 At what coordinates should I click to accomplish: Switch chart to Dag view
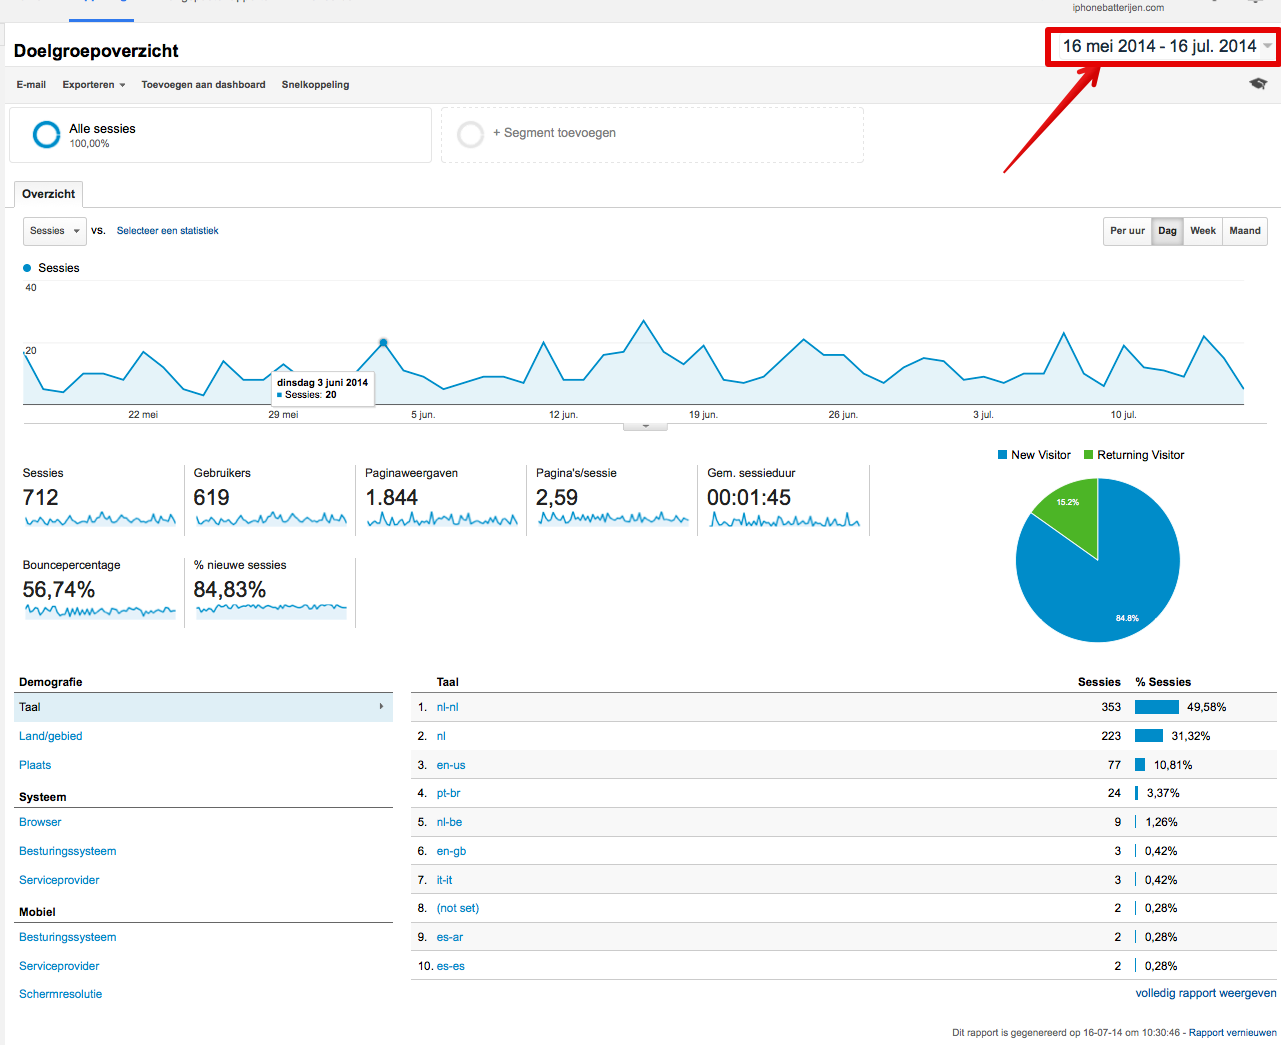(1167, 231)
